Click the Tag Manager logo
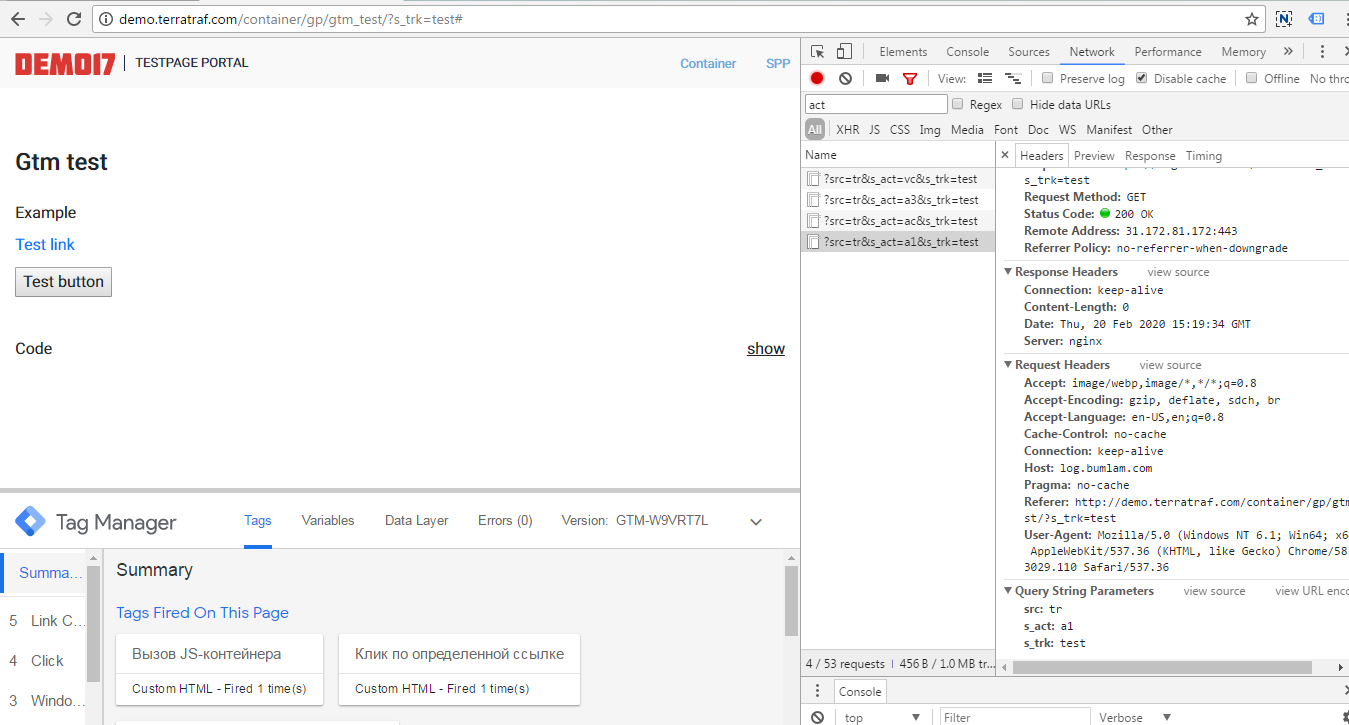The image size is (1349, 725). [29, 521]
